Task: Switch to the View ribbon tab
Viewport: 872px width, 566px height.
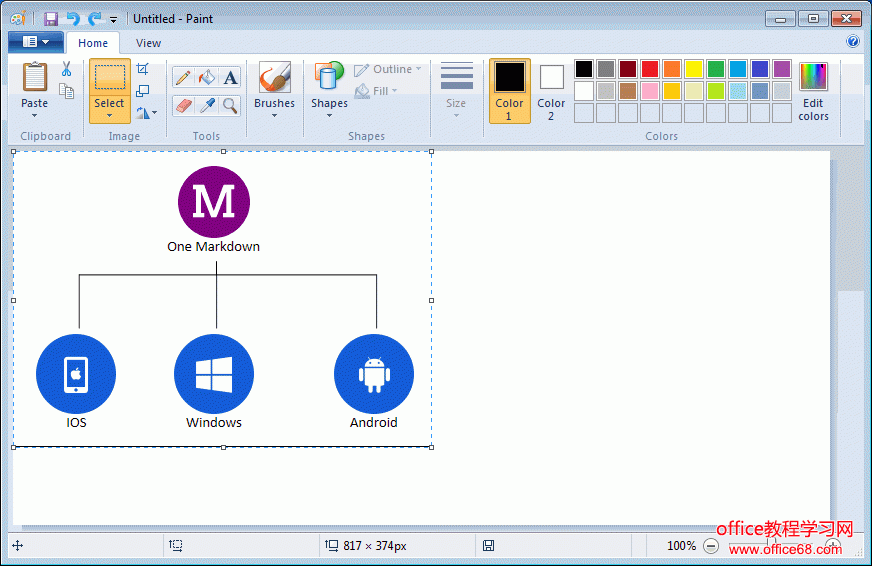Action: click(x=148, y=43)
